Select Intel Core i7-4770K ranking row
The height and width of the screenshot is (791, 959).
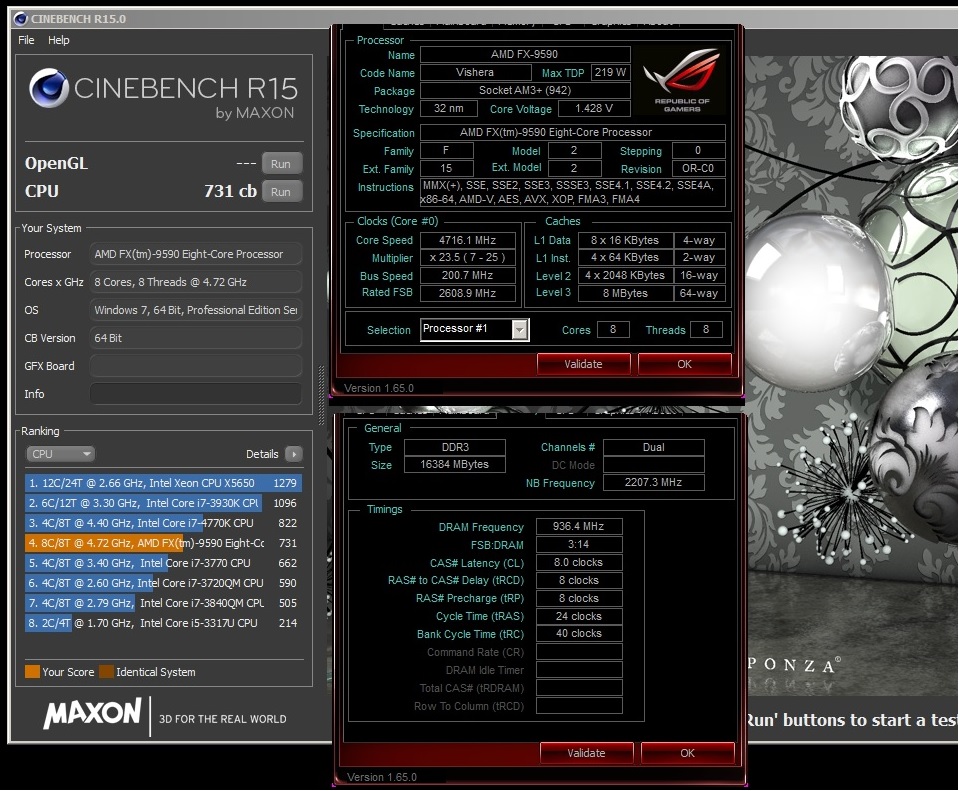click(163, 523)
